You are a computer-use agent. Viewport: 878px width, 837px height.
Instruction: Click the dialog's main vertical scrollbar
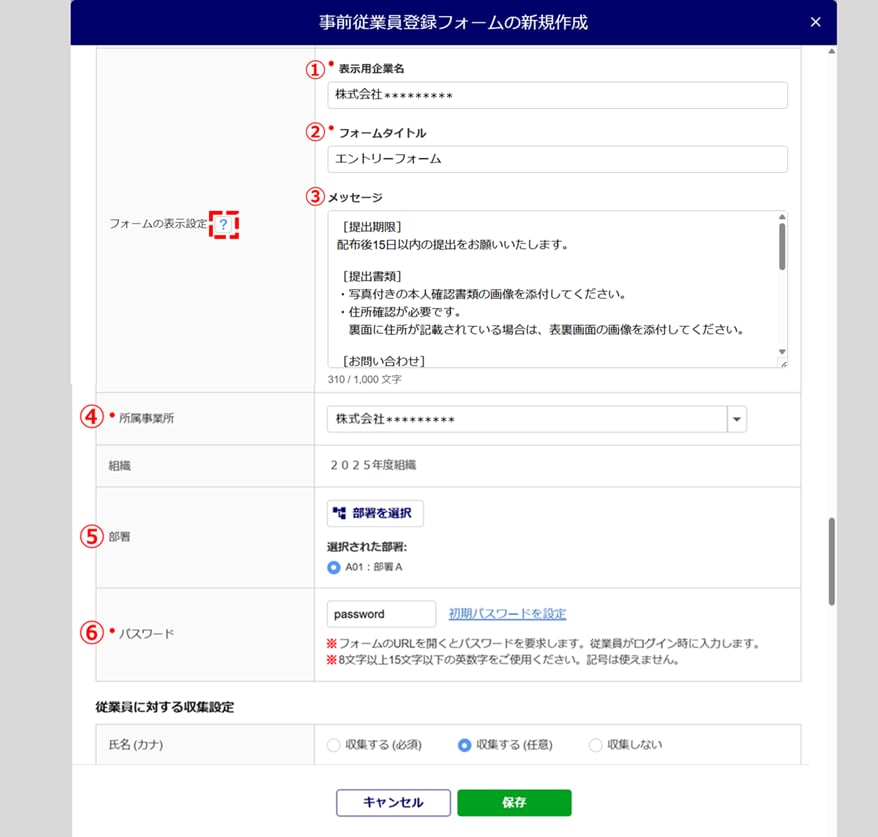click(831, 560)
